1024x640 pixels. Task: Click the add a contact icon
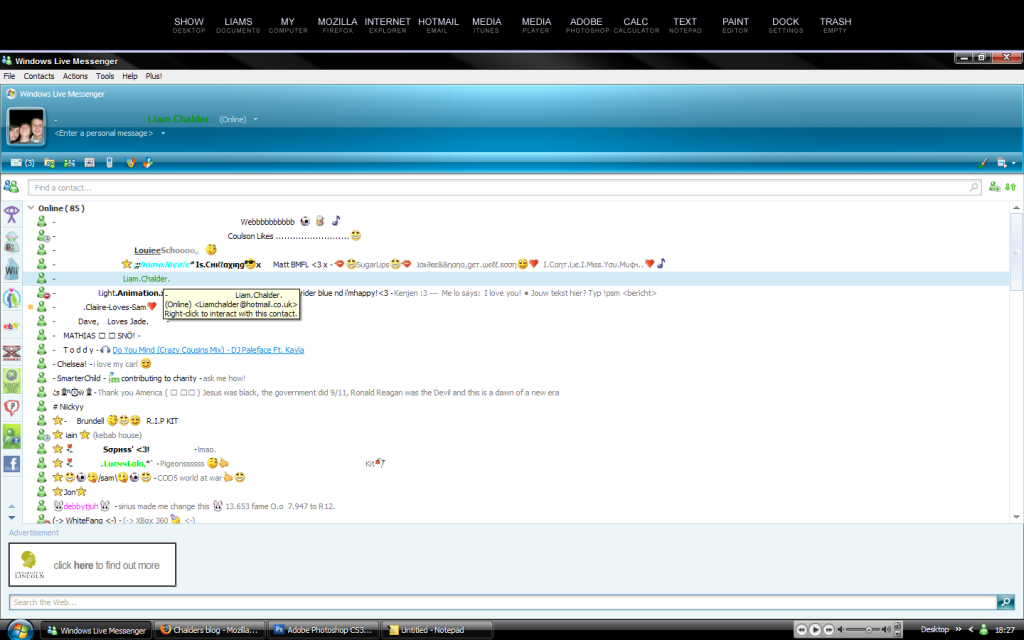click(x=993, y=187)
